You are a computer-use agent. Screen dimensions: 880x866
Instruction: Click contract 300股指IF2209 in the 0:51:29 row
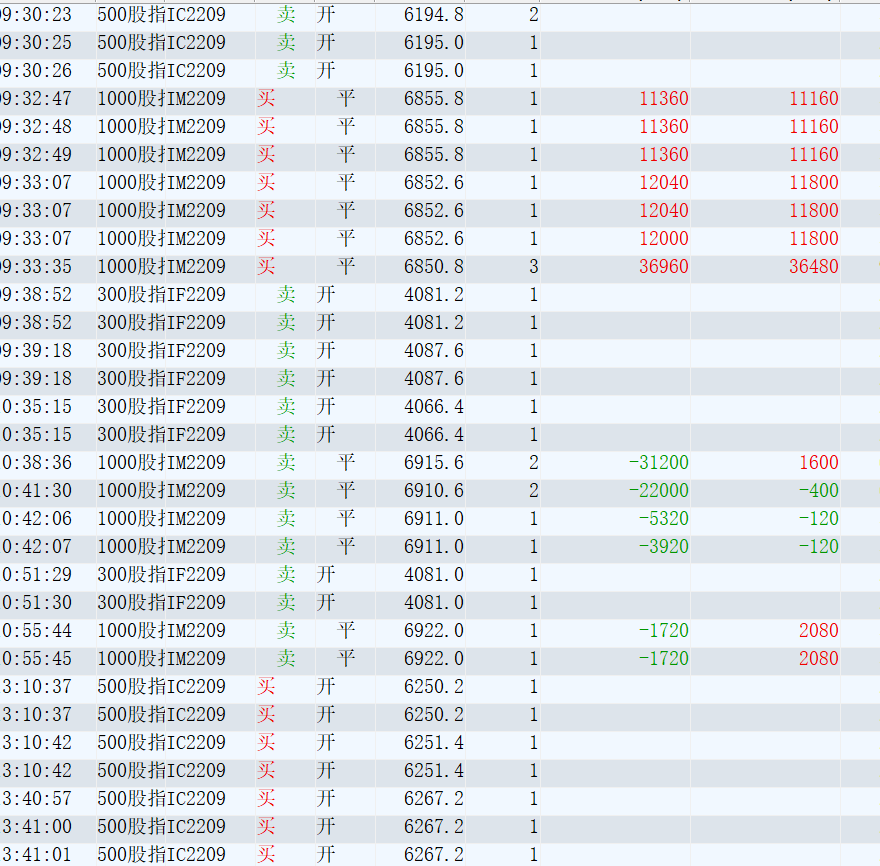(x=162, y=575)
